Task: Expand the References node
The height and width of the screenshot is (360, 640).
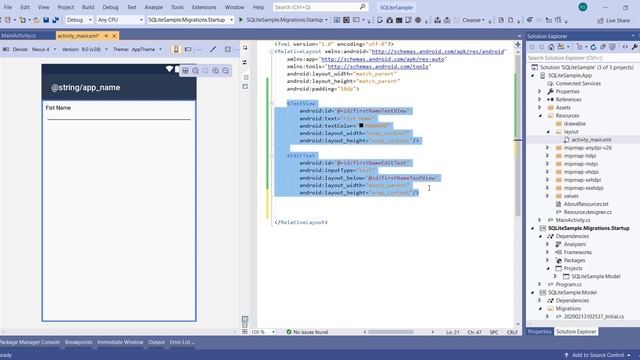Action: click(540, 100)
